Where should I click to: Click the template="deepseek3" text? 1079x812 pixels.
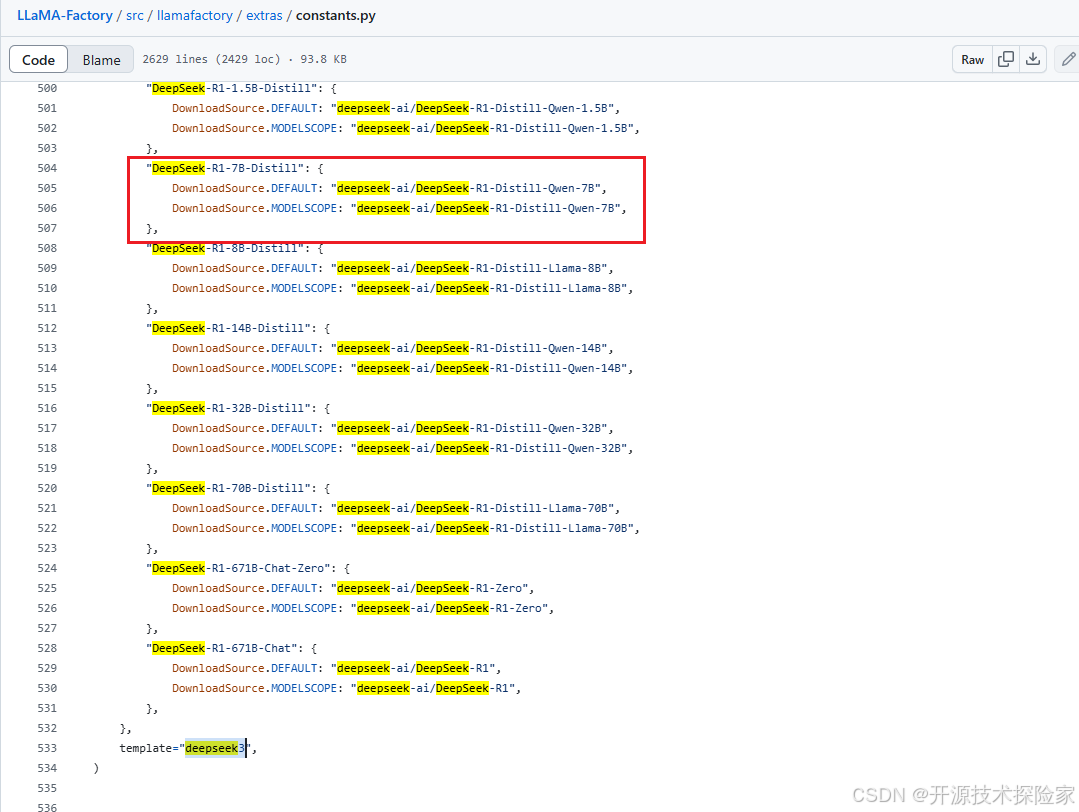(x=185, y=748)
